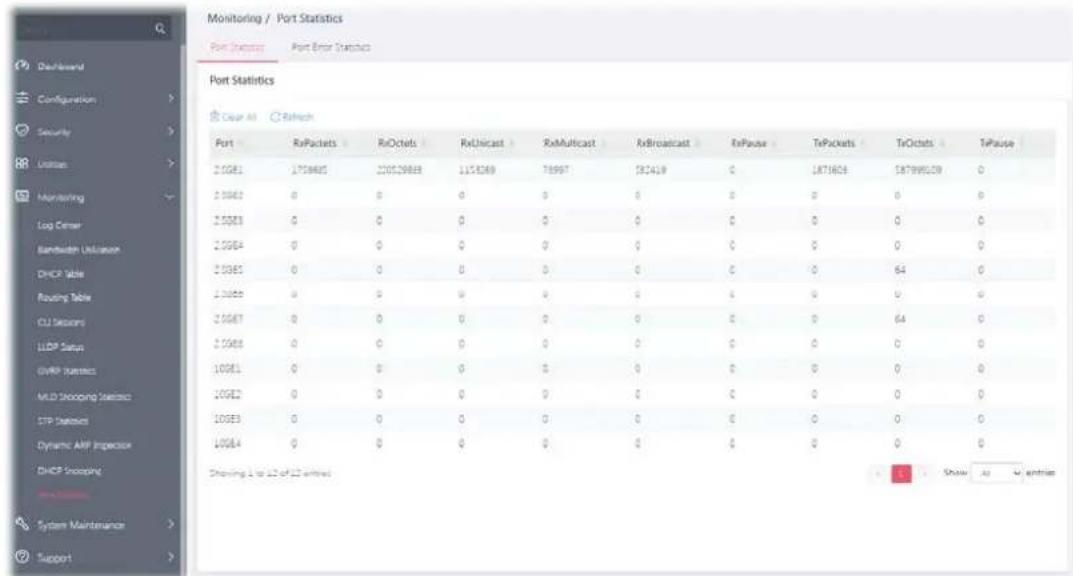Select the 10GE1 port row
1073x576 pixels.
click(x=632, y=369)
